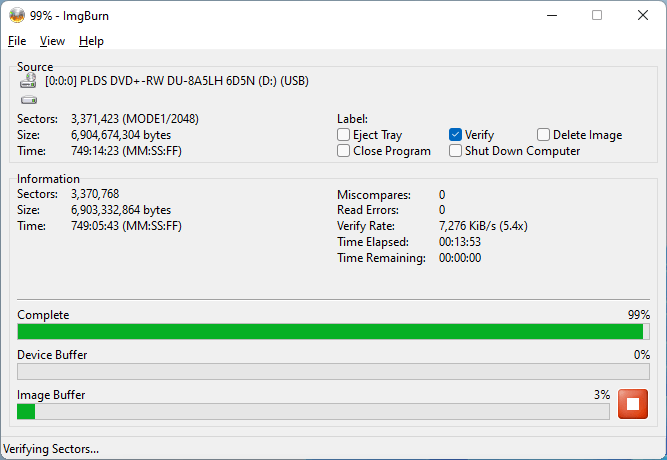Image resolution: width=667 pixels, height=460 pixels.
Task: Open the Help menu
Action: click(x=91, y=41)
